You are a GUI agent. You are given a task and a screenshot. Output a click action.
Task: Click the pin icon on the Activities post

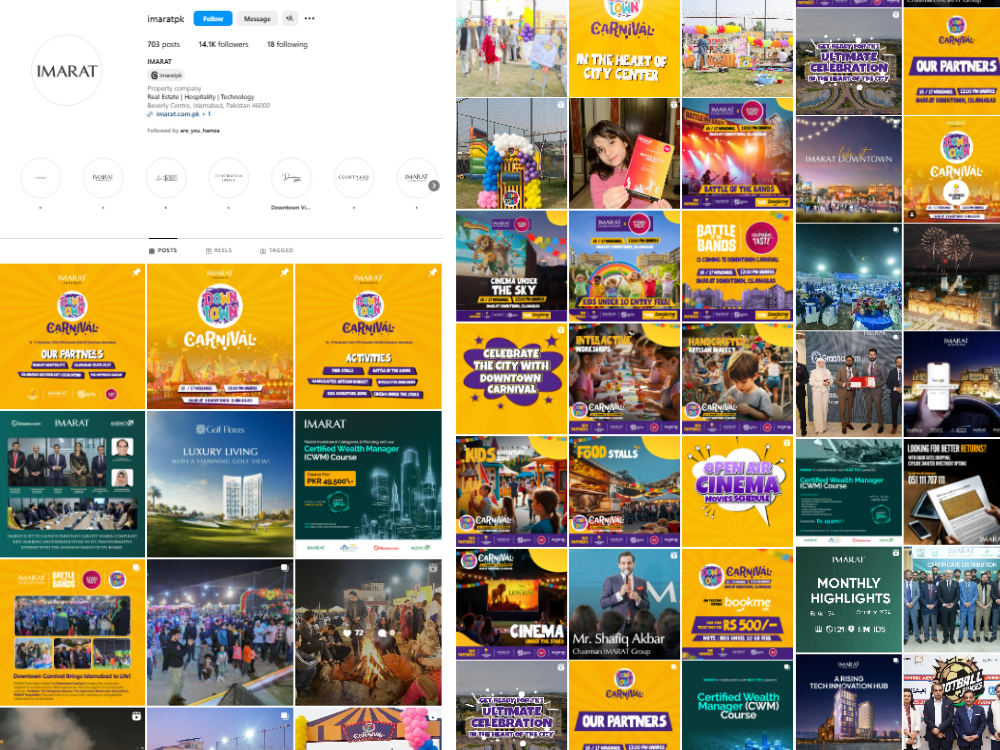[x=432, y=272]
